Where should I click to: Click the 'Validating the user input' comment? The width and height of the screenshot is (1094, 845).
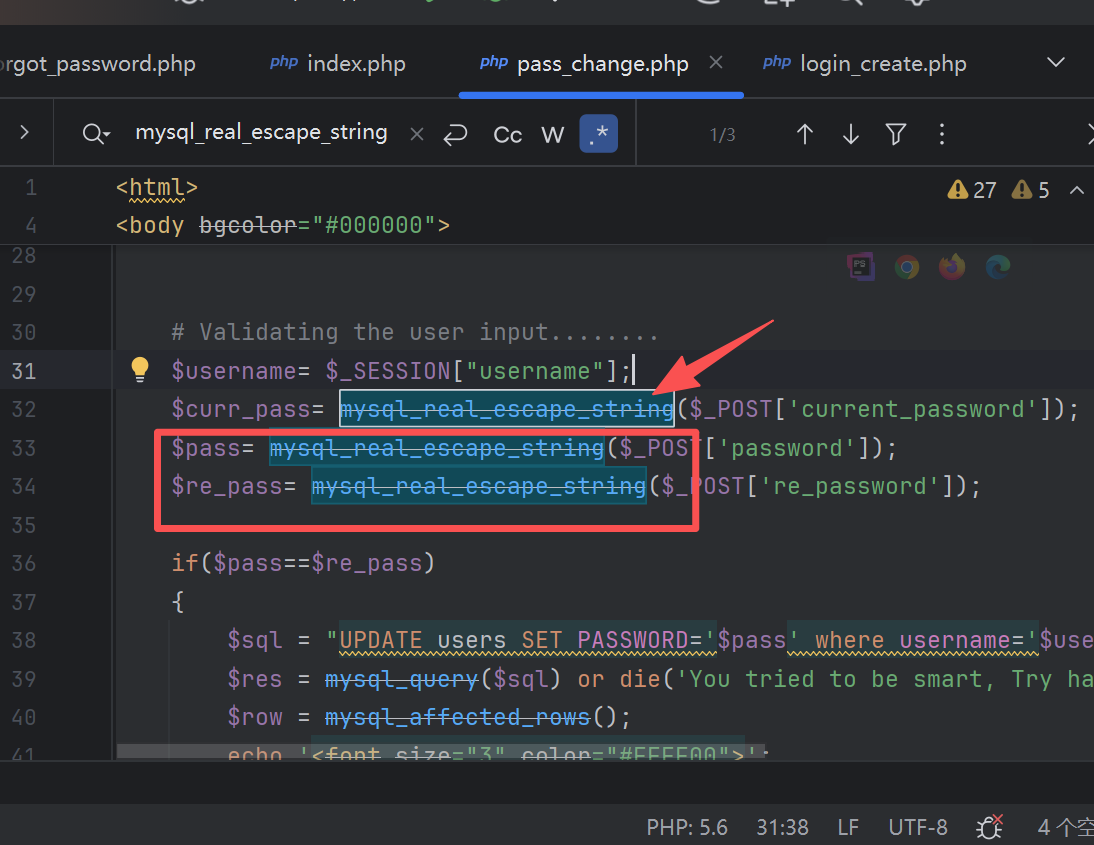click(x=414, y=332)
